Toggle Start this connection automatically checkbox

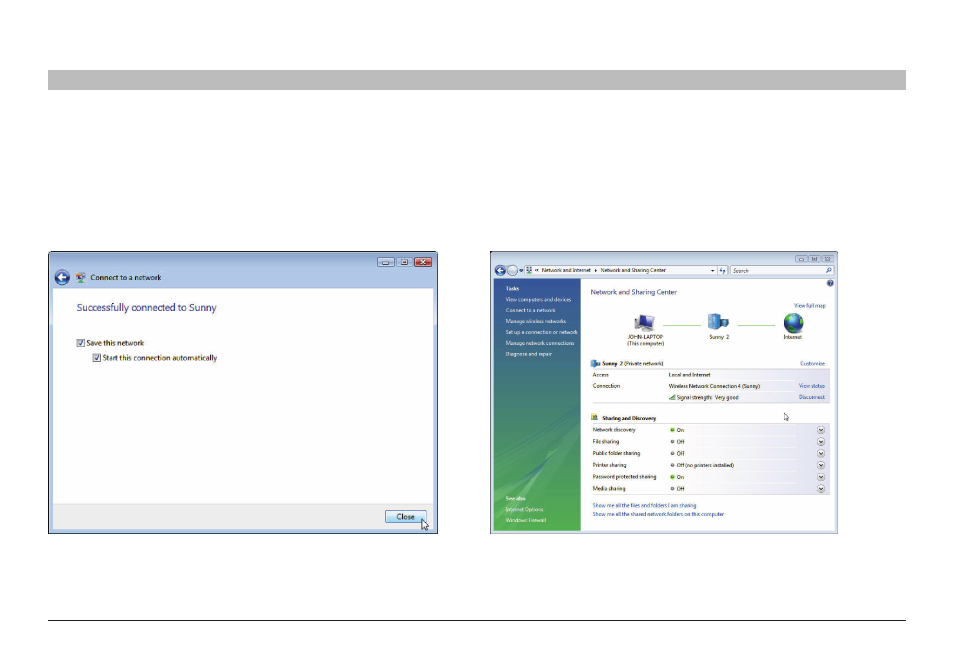(x=97, y=358)
